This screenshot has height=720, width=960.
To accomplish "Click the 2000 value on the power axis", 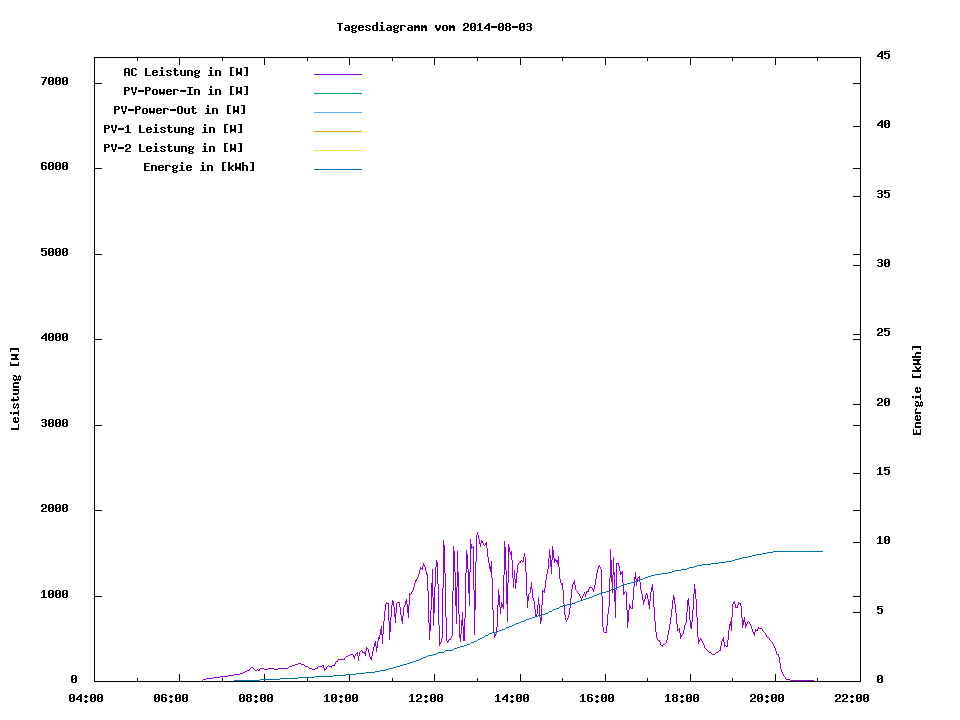I will 54,509.
